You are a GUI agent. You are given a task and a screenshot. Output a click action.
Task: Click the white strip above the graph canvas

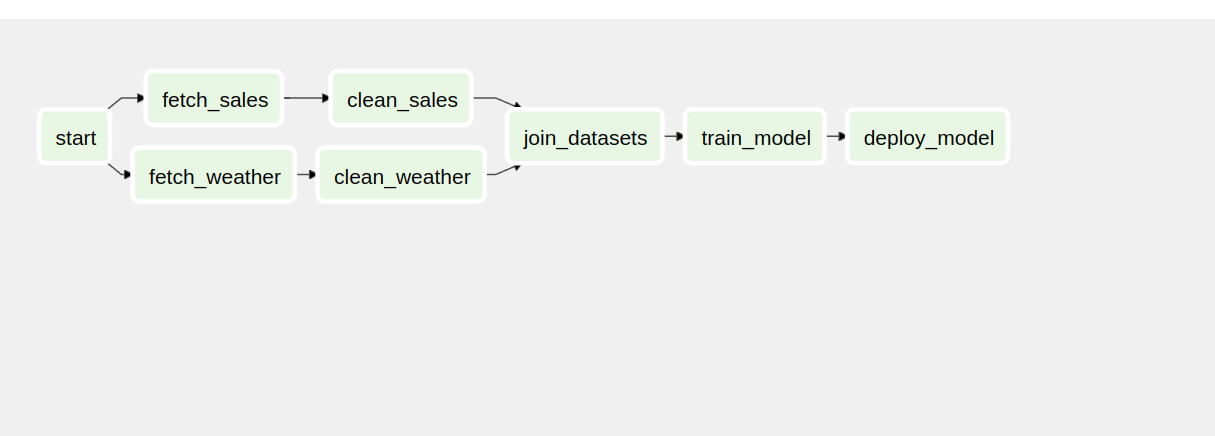600,9
